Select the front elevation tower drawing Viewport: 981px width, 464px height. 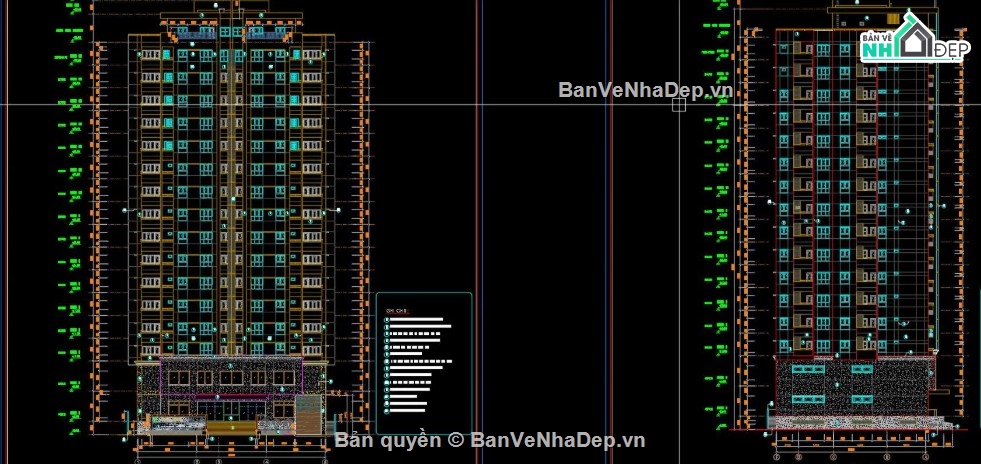tap(231, 219)
